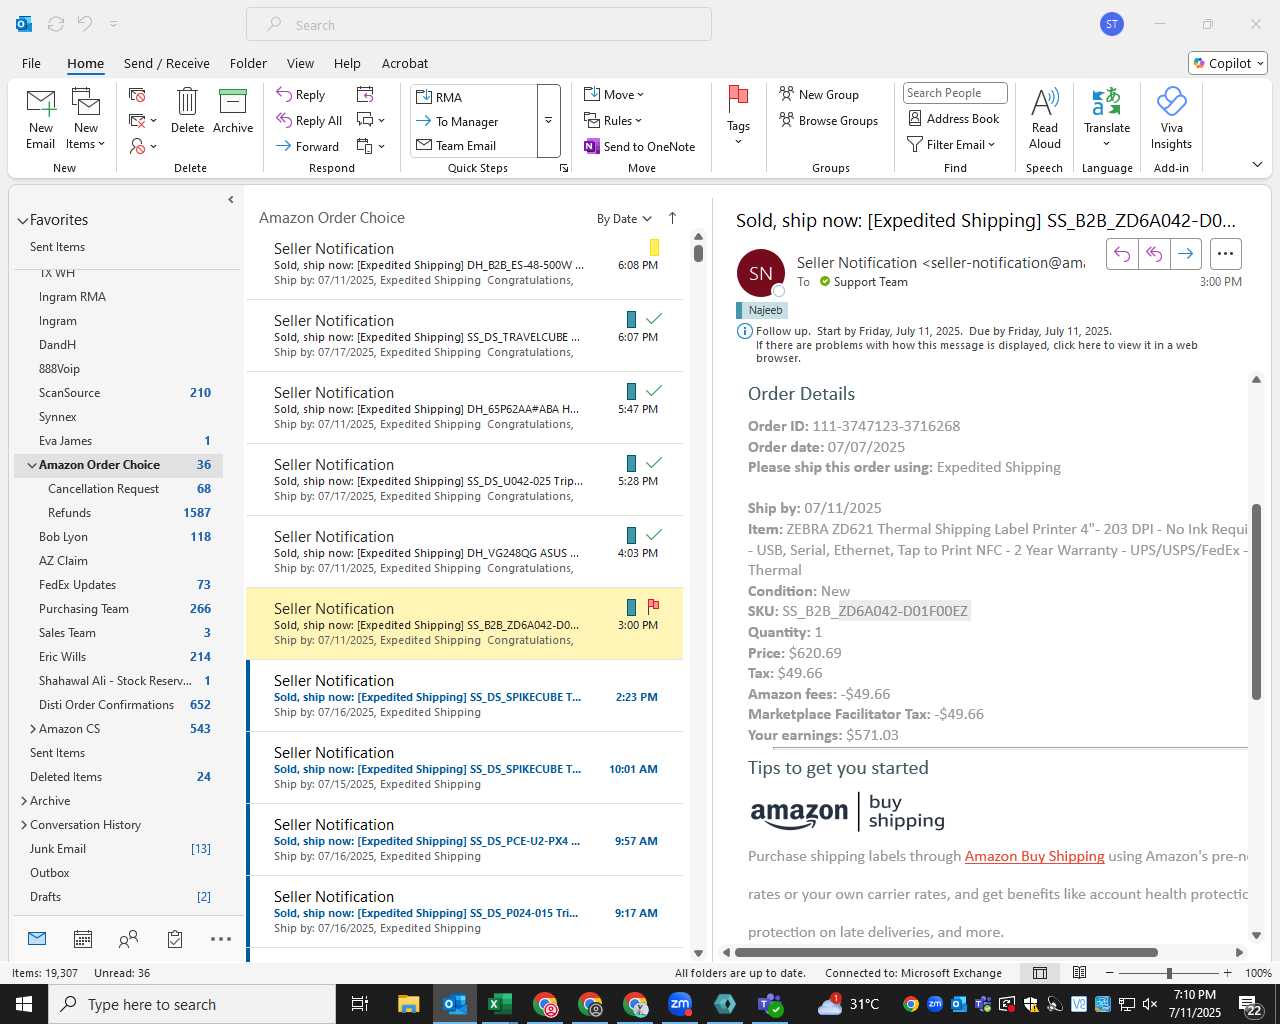Switch to Reading view in status bar
The width and height of the screenshot is (1280, 1024).
[1079, 973]
